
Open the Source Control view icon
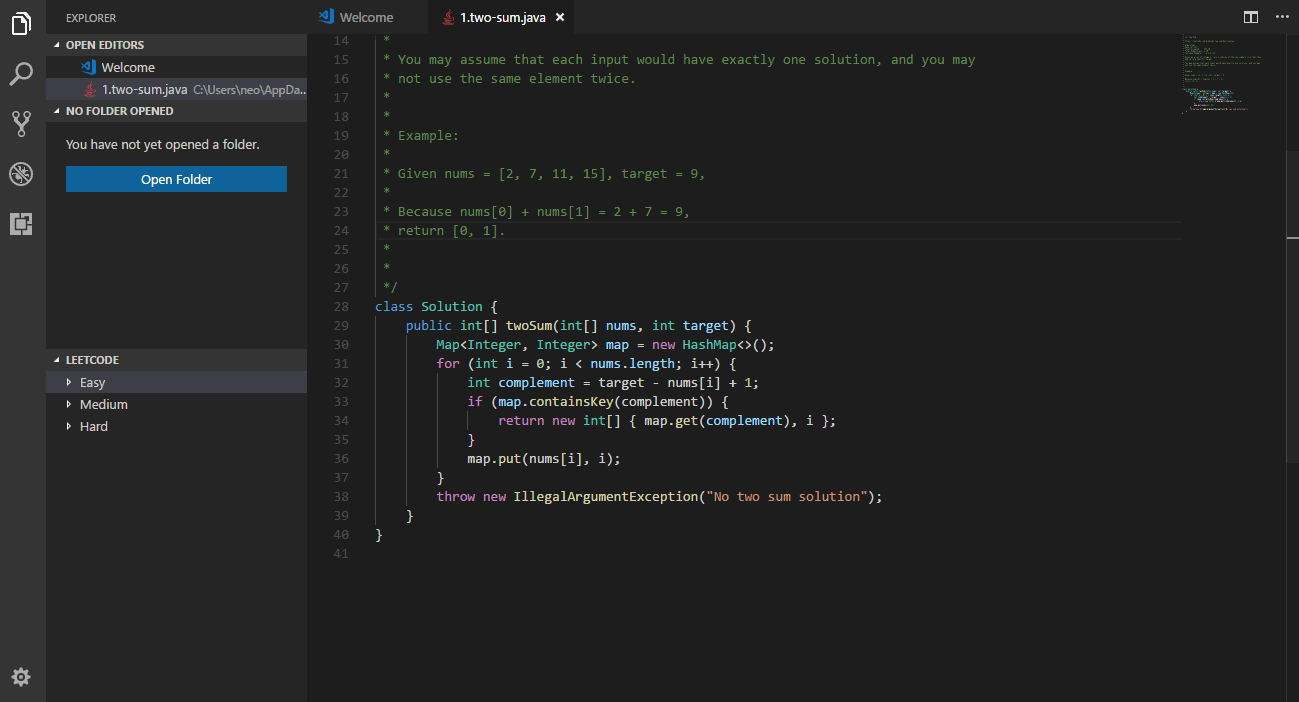[22, 124]
